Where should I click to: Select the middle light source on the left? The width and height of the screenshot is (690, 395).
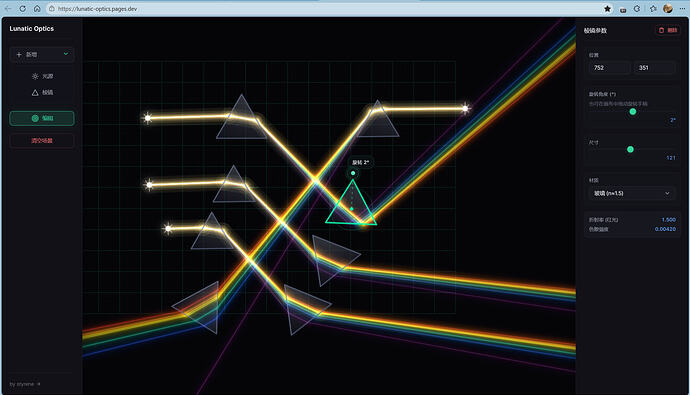(150, 185)
